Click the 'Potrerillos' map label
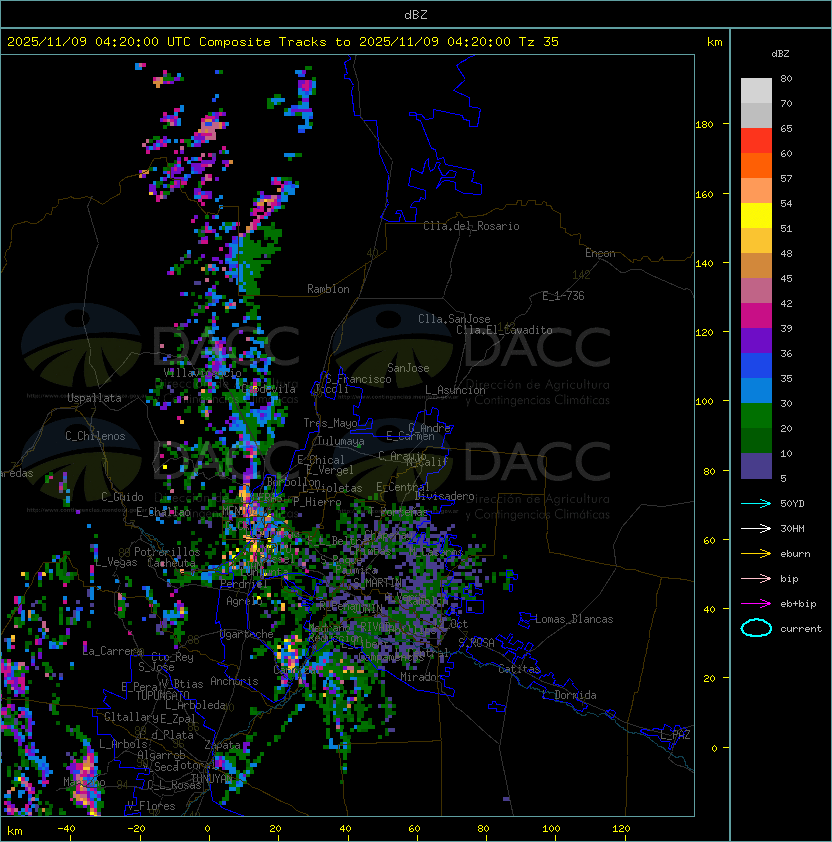 pyautogui.click(x=167, y=551)
